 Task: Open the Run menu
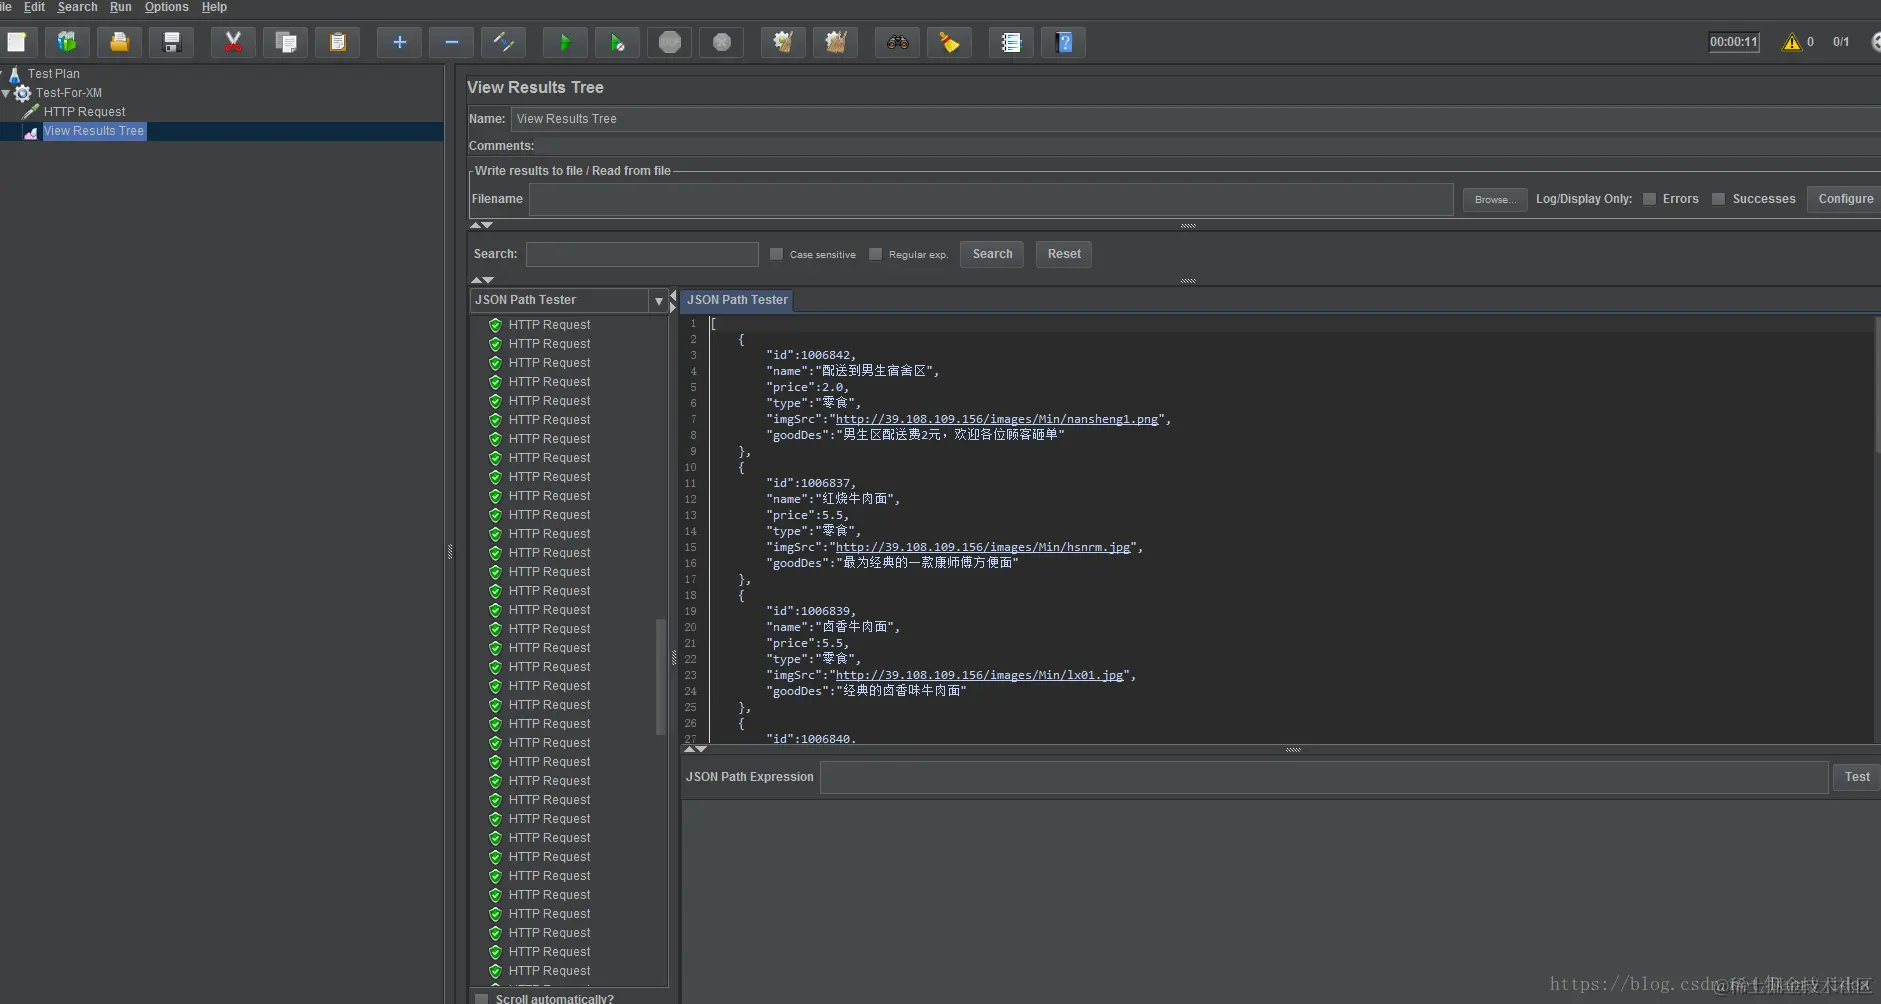click(120, 7)
